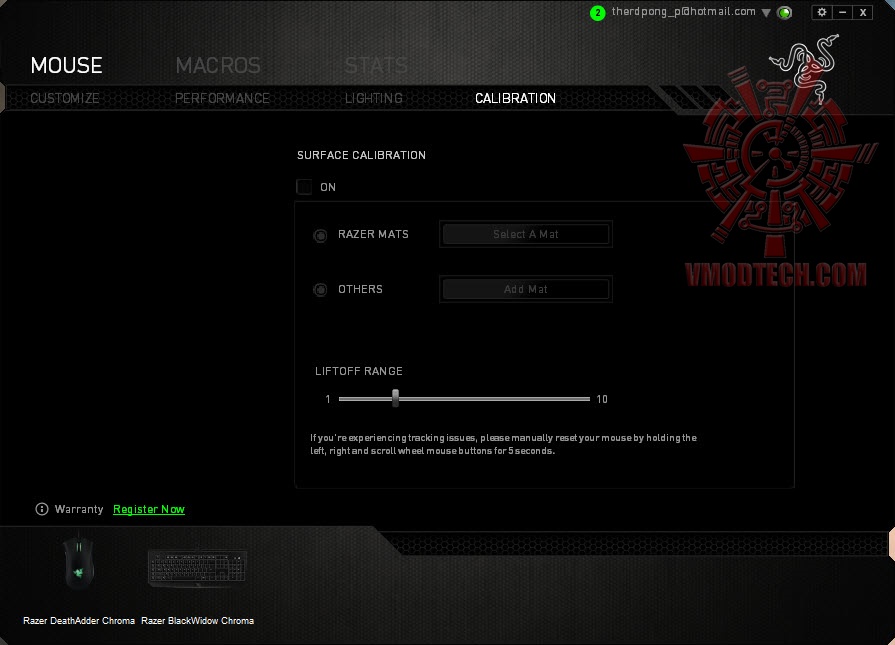
Task: Select the Razer DeathAdder Chroma mouse thumbnail
Action: (x=79, y=562)
